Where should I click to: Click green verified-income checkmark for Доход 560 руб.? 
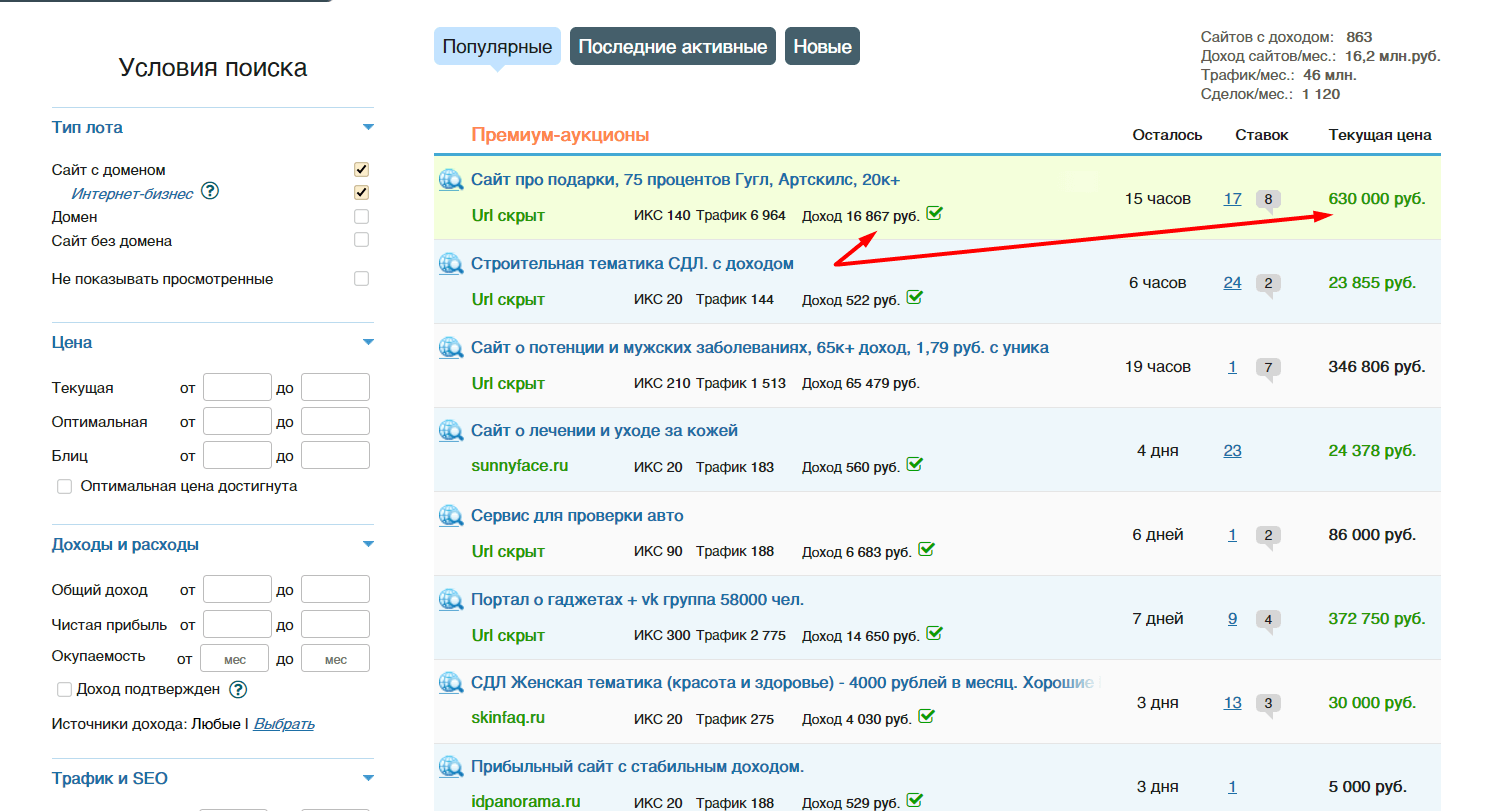[914, 465]
